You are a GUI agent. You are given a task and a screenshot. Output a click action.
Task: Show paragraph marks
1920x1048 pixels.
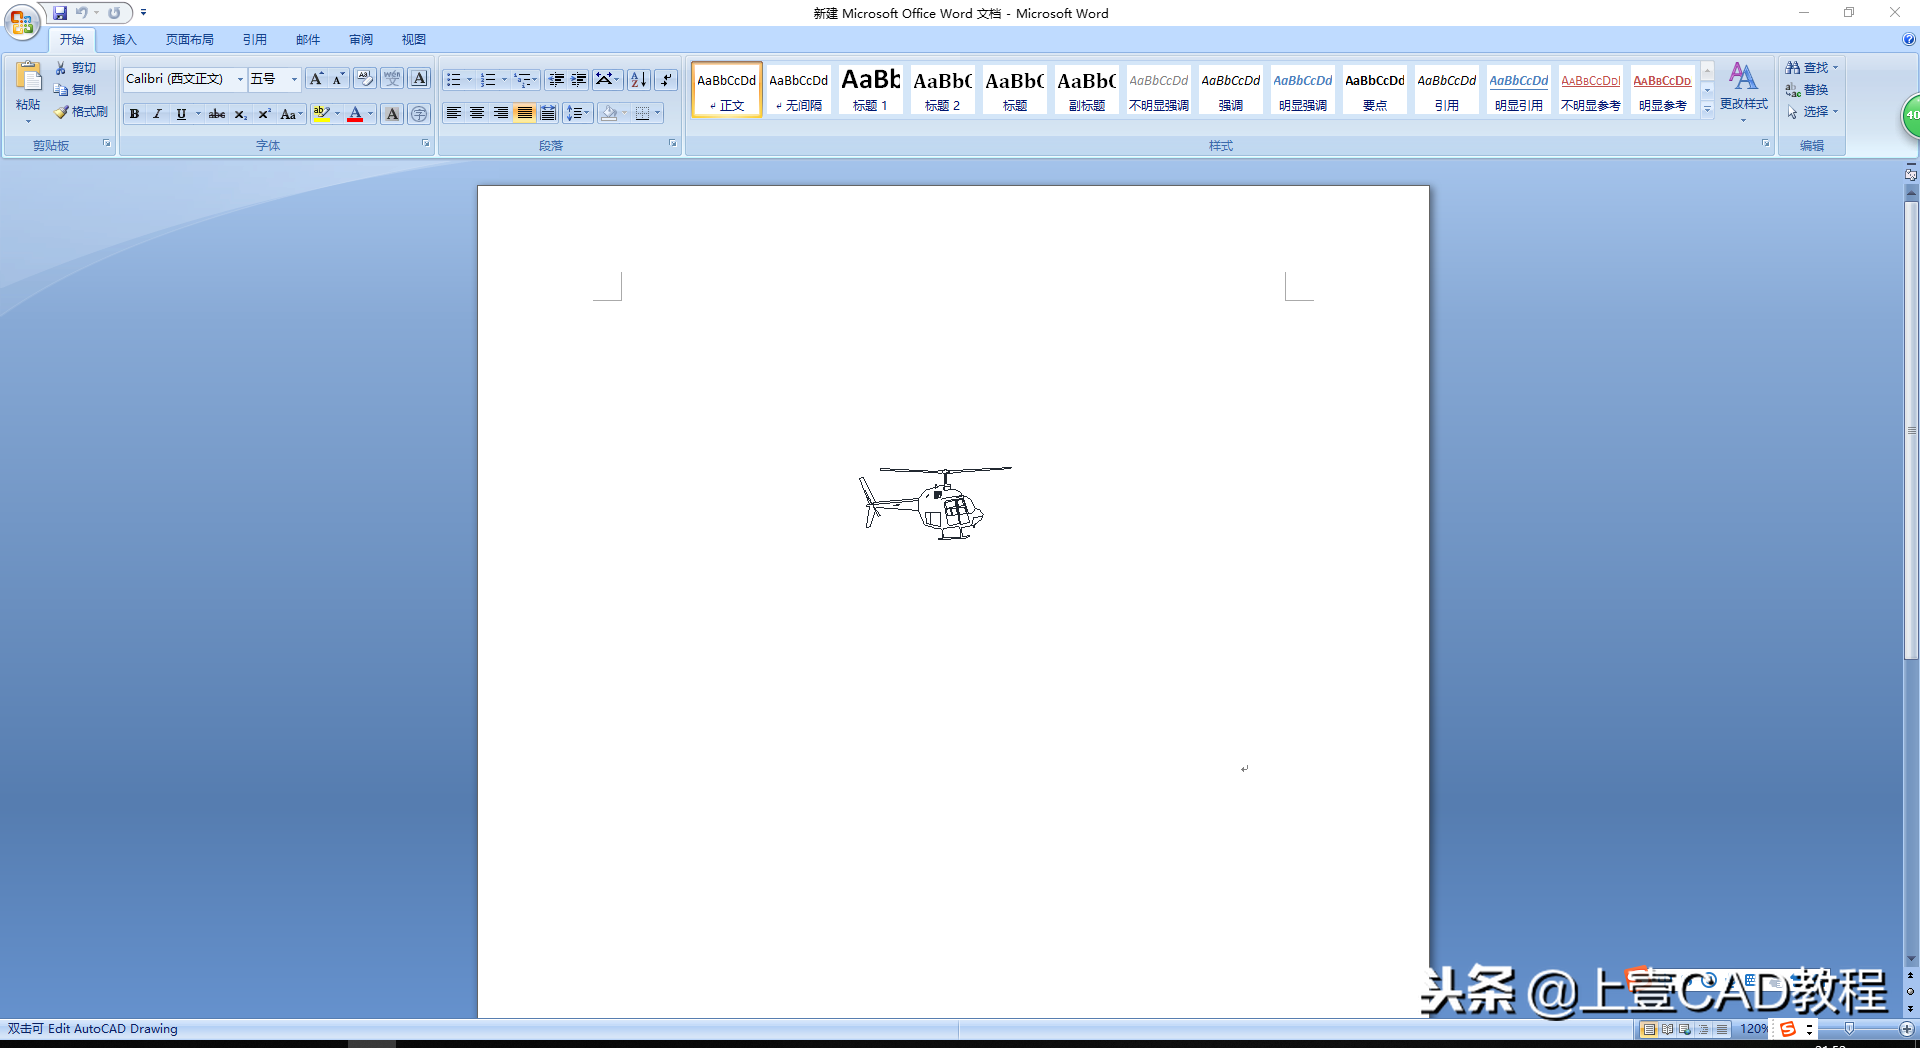pos(666,79)
